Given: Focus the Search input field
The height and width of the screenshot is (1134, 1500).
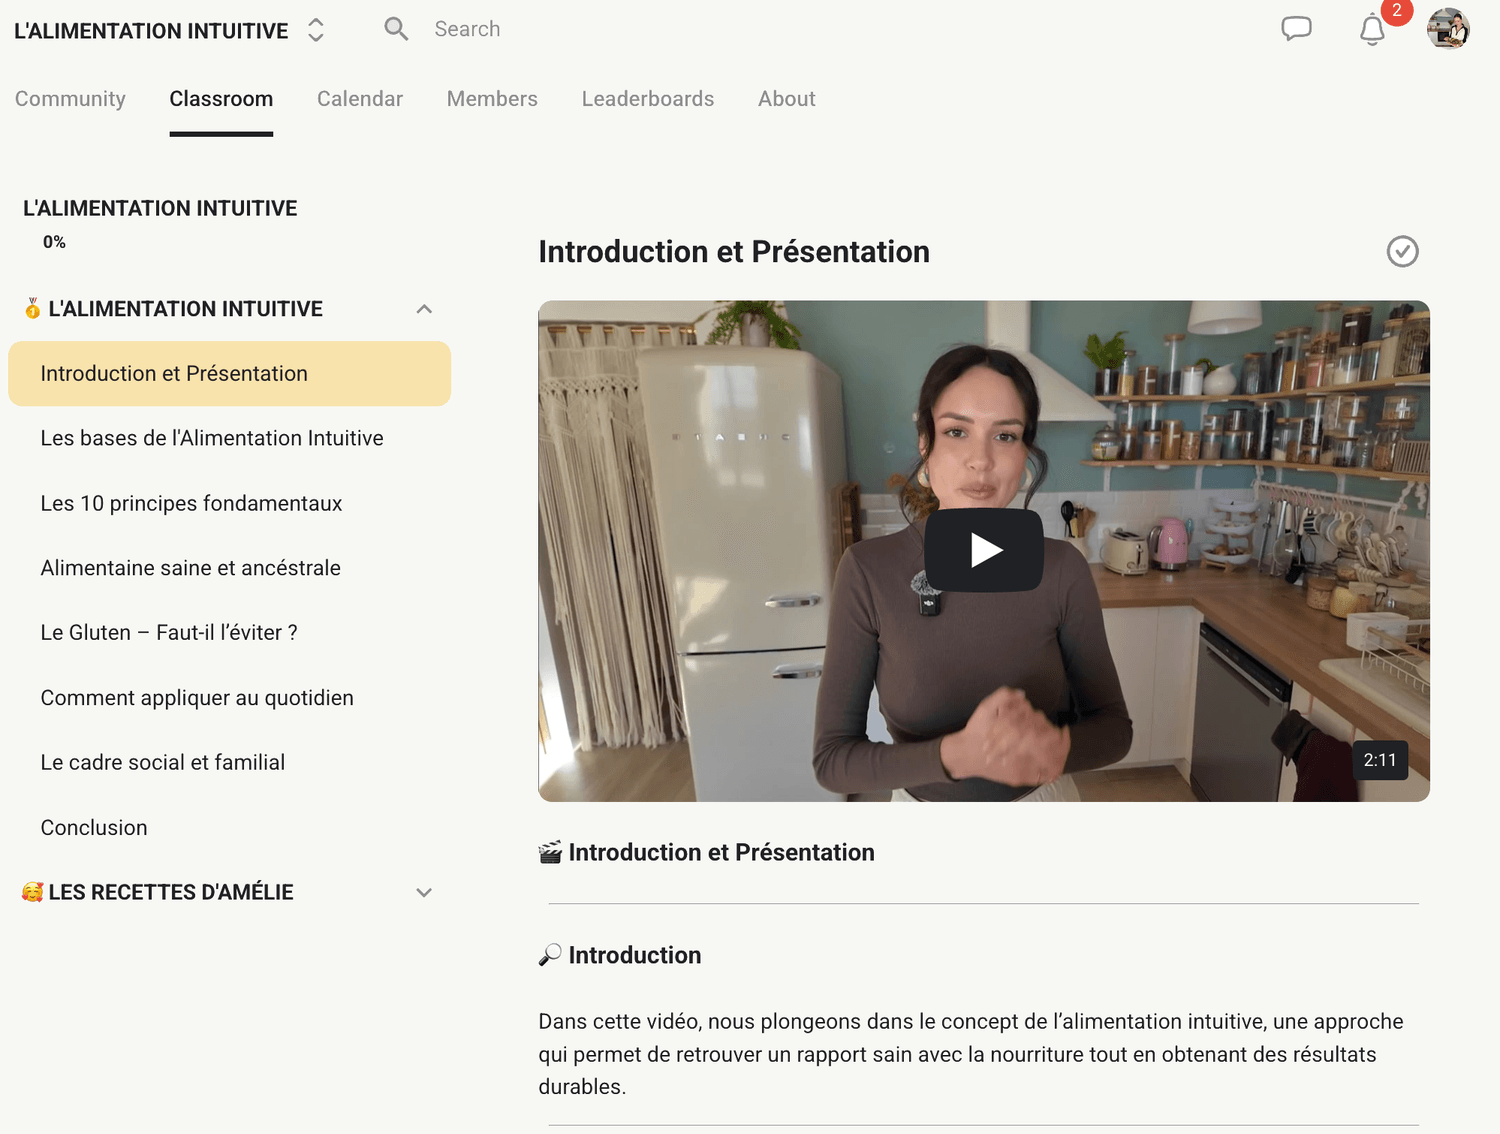Looking at the screenshot, I should click(x=467, y=29).
